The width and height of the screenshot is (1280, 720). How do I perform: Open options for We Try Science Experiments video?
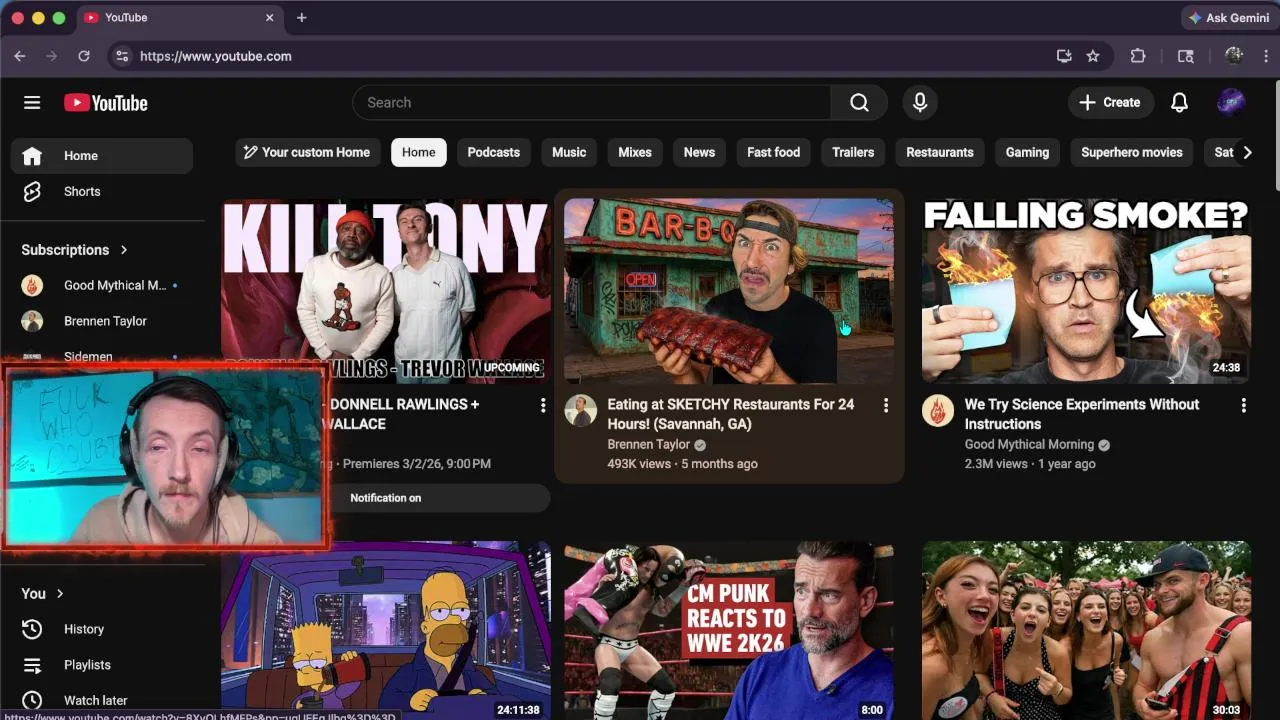pos(1243,405)
